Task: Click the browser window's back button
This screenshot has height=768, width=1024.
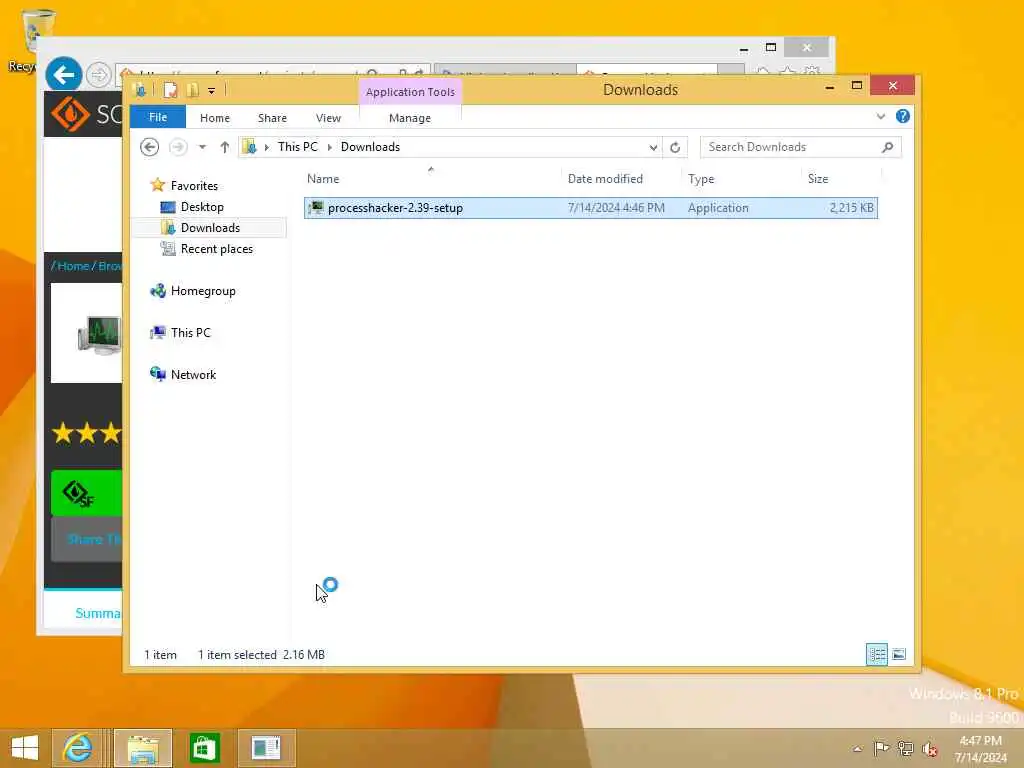Action: tap(64, 75)
